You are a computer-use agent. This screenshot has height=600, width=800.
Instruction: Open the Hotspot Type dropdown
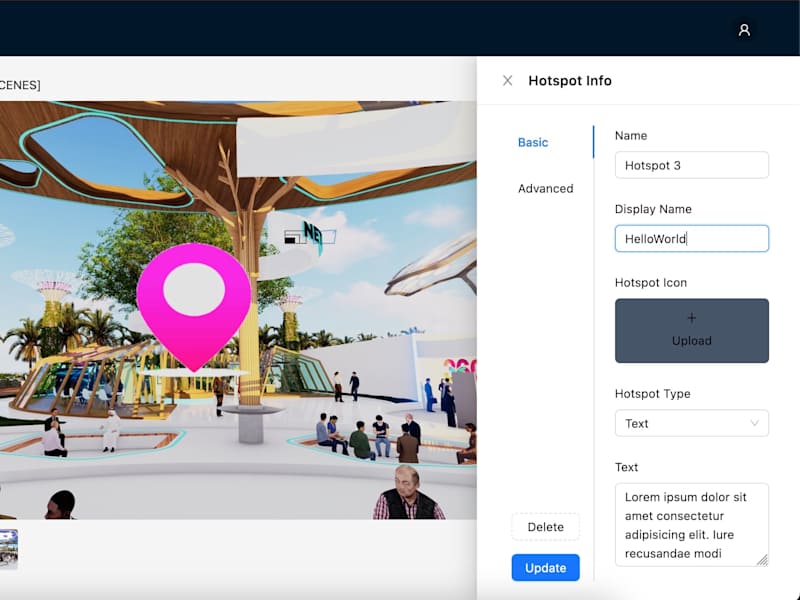691,423
